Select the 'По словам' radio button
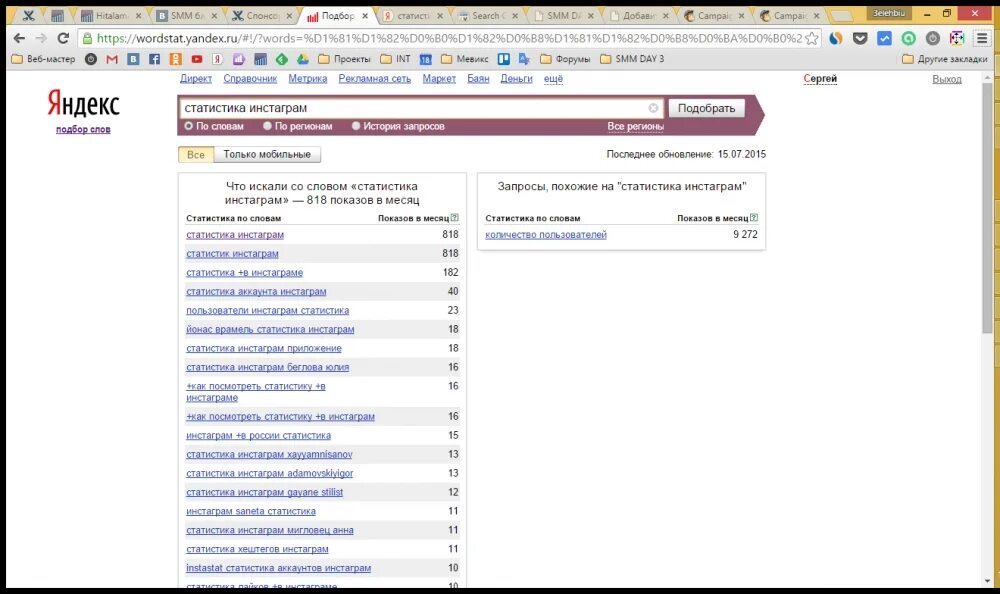 coord(189,126)
